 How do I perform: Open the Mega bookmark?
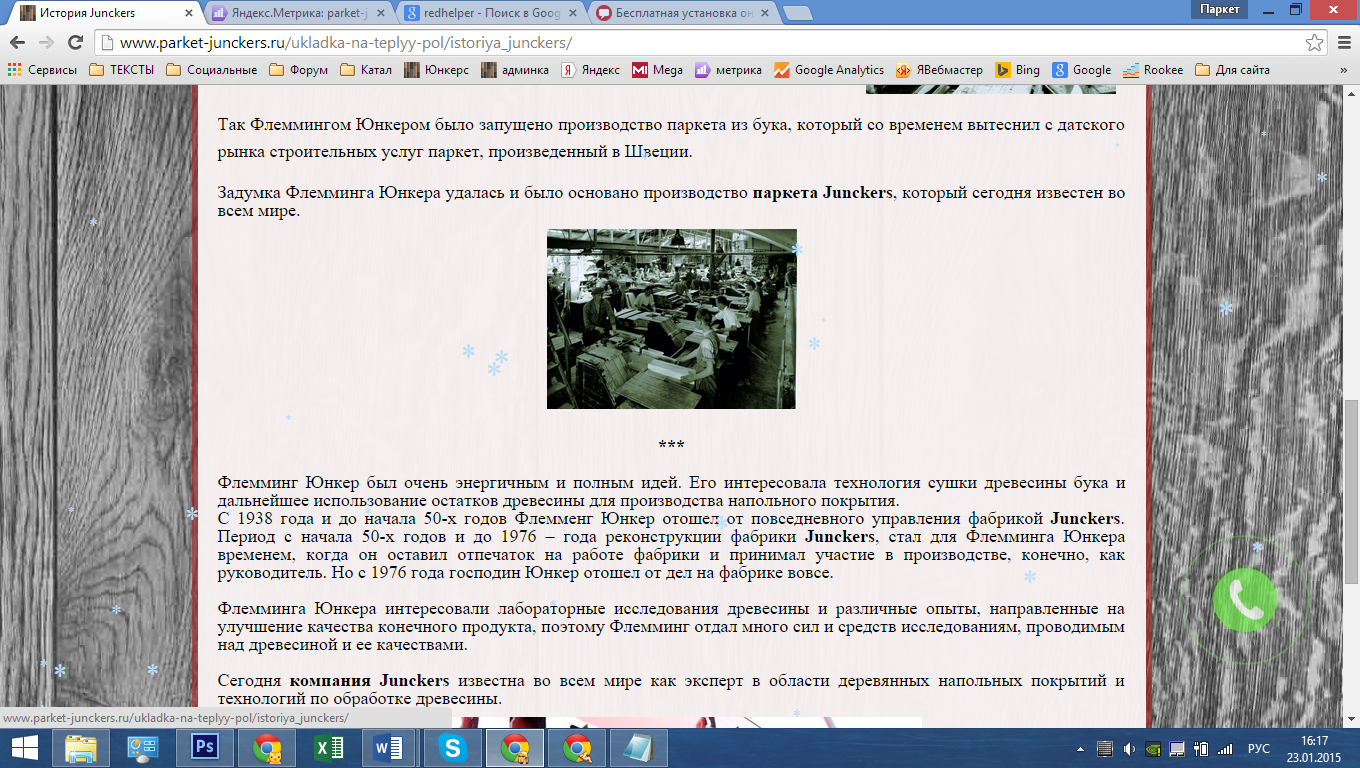coord(657,70)
